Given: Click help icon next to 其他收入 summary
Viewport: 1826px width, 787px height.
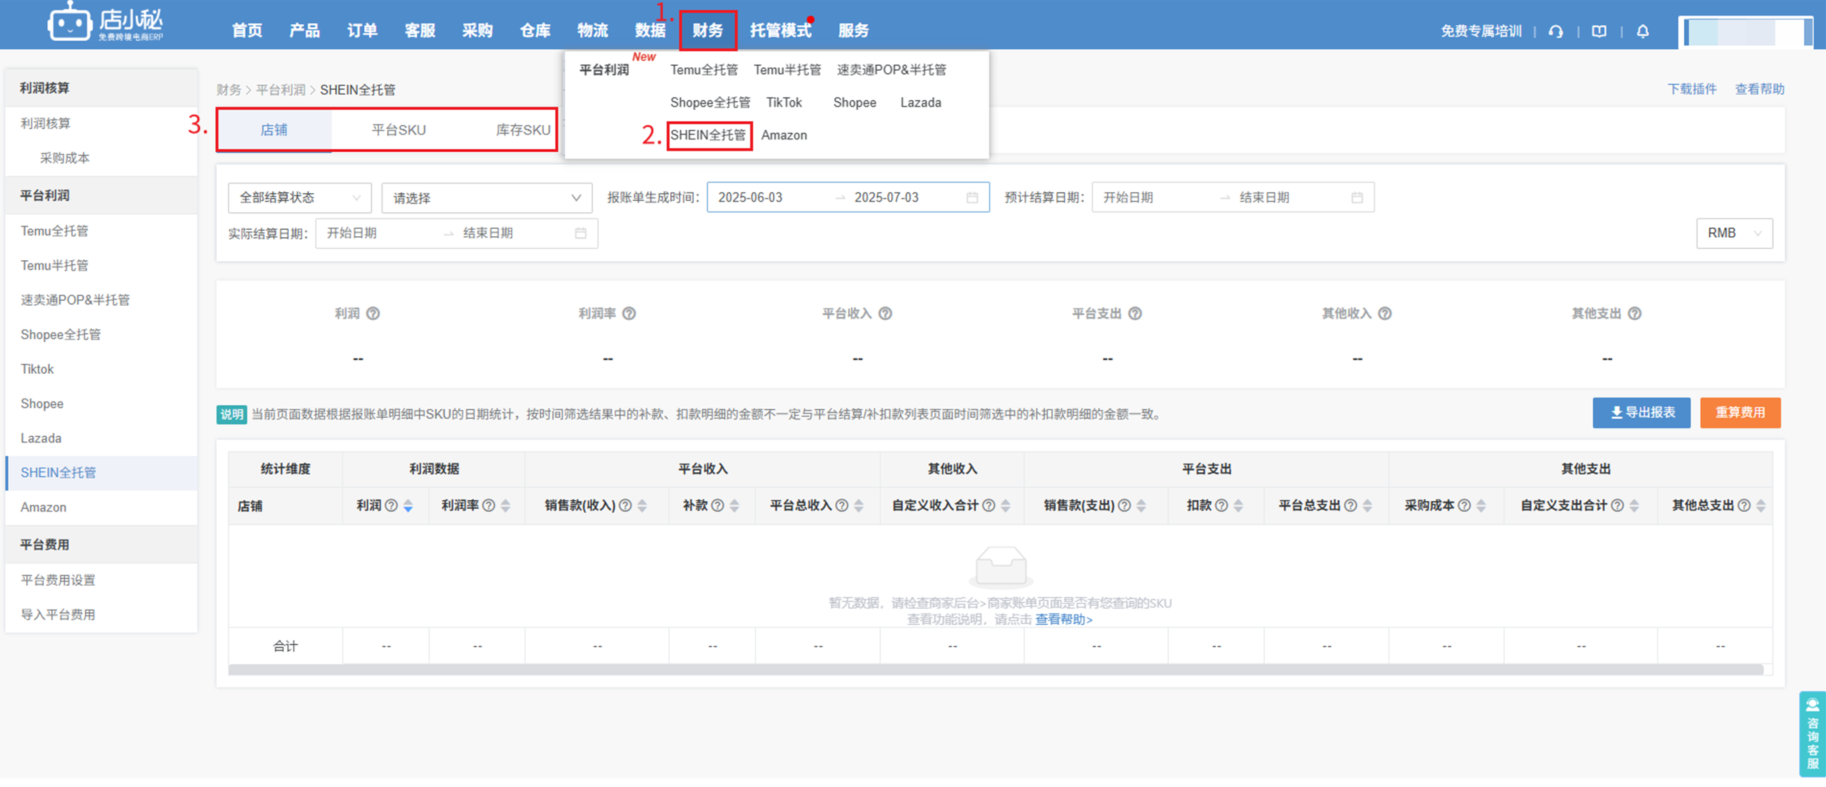Looking at the screenshot, I should [1385, 313].
